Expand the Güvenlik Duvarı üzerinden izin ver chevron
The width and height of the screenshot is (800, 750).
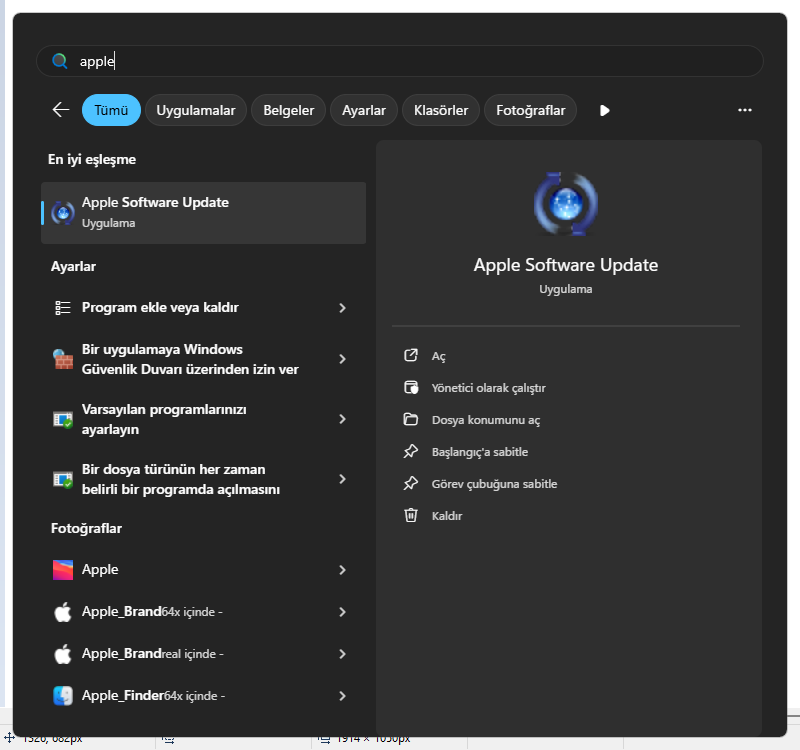pyautogui.click(x=342, y=359)
